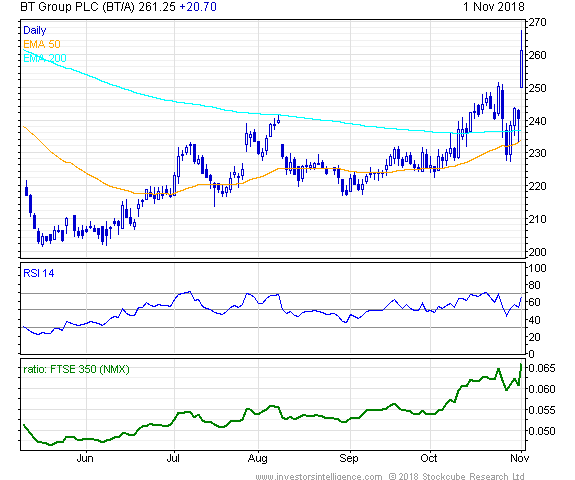Click the 0.055 ratio axis label
Viewport: 575px width, 480px height.
542,410
